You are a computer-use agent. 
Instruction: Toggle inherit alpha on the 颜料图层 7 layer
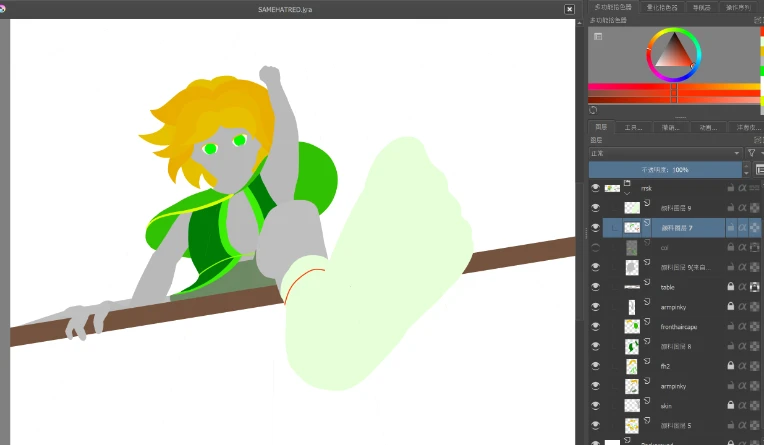point(754,228)
